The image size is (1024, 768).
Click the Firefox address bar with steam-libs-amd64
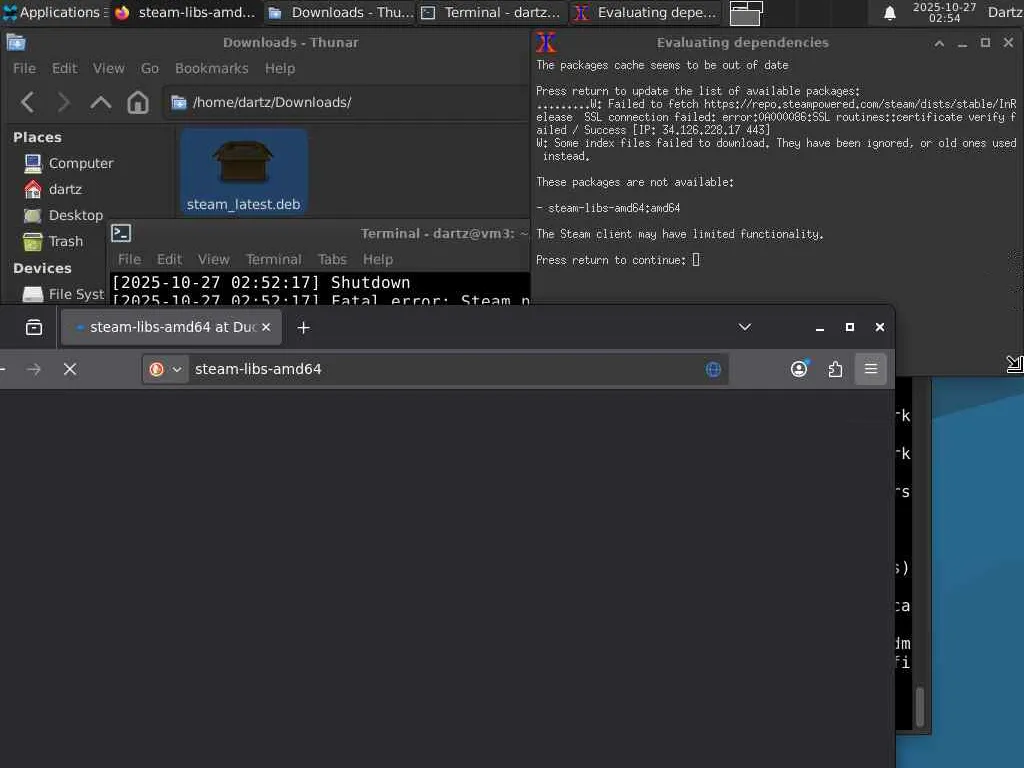coord(435,370)
